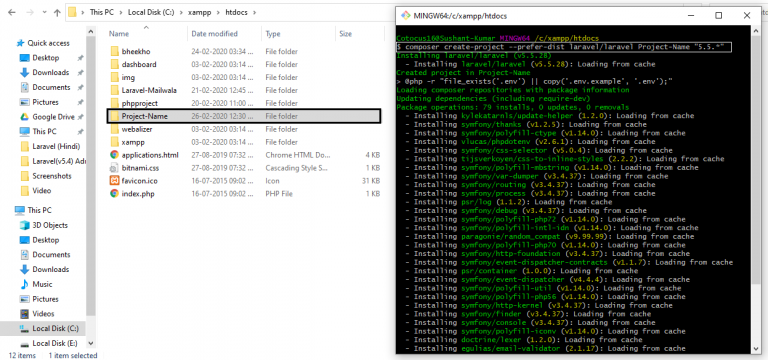The image size is (768, 360).
Task: Open Downloads under Quick access
Action: 50,72
